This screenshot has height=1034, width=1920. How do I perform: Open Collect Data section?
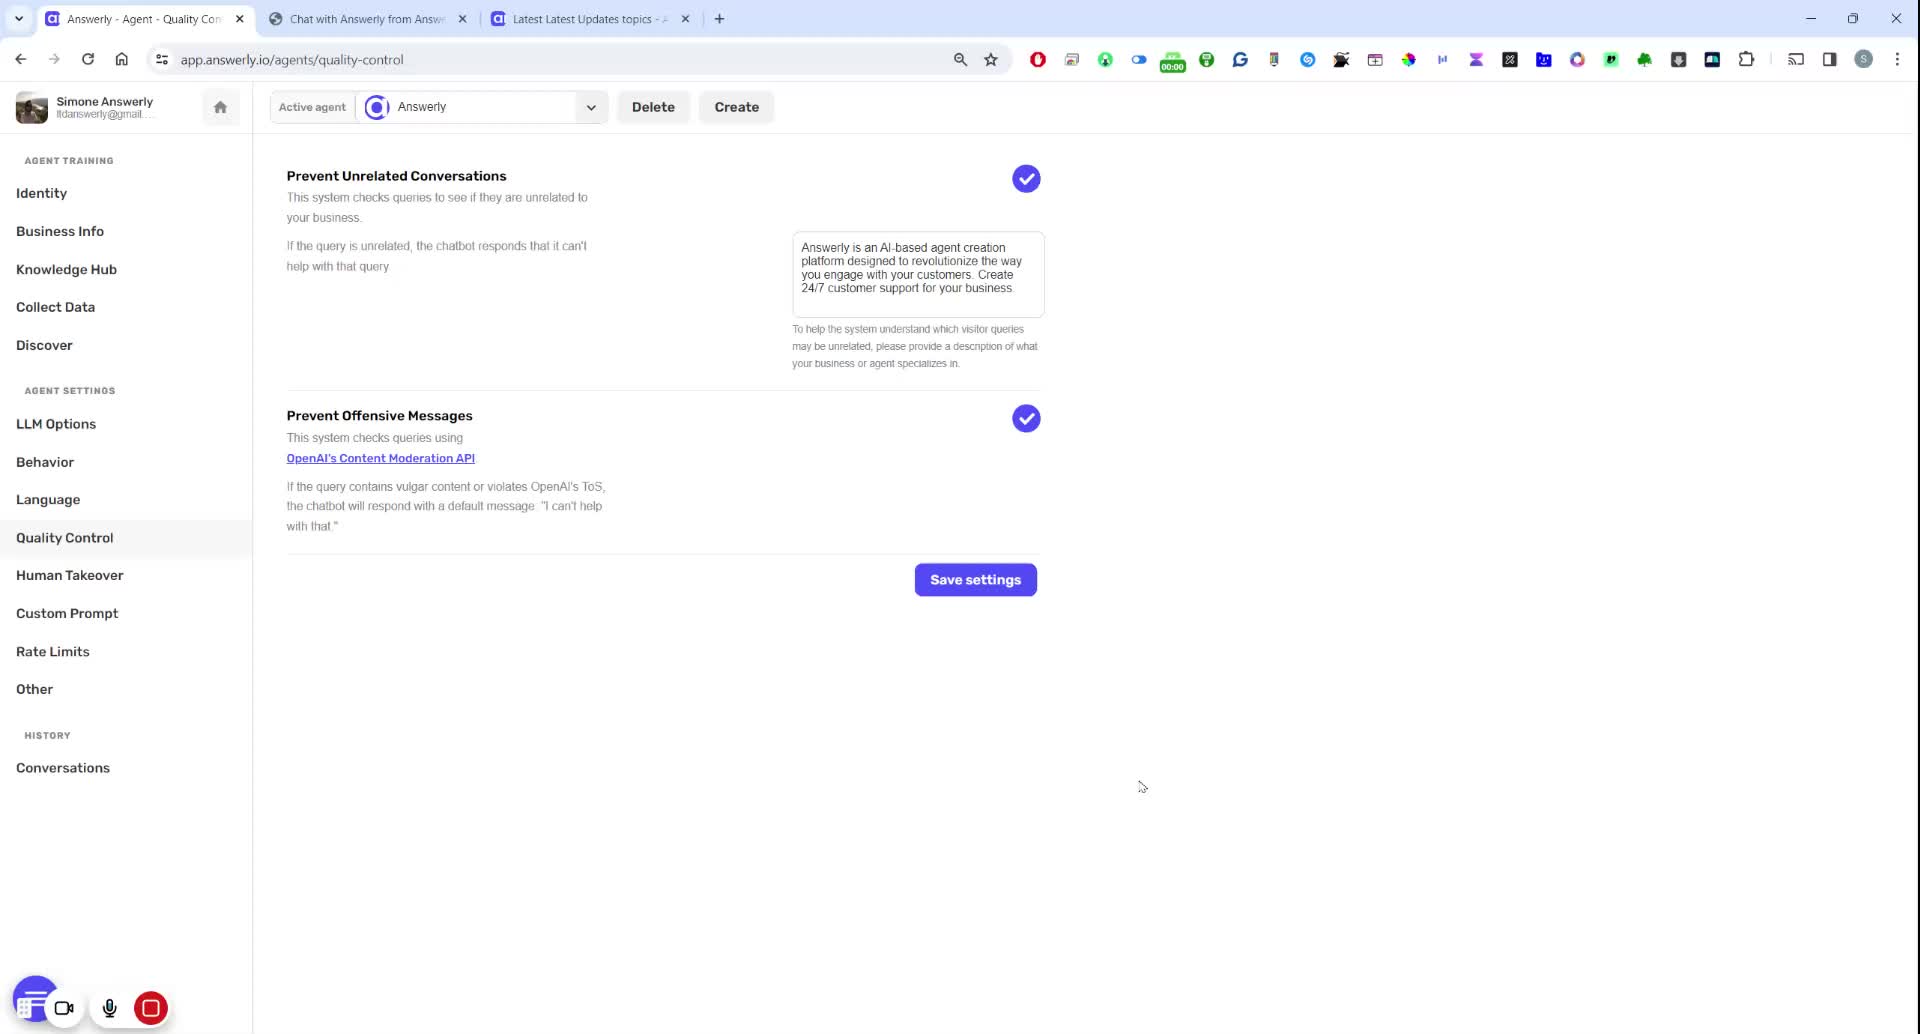pos(55,307)
